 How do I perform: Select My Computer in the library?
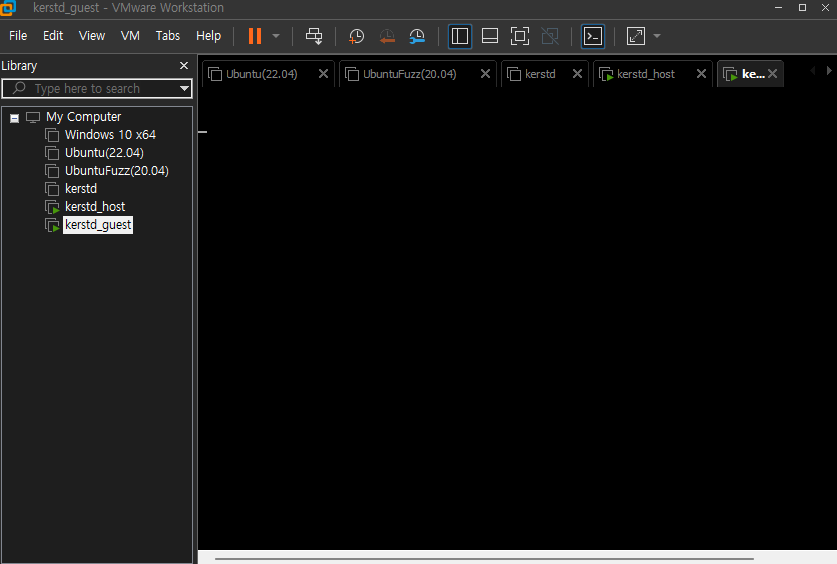(x=83, y=117)
